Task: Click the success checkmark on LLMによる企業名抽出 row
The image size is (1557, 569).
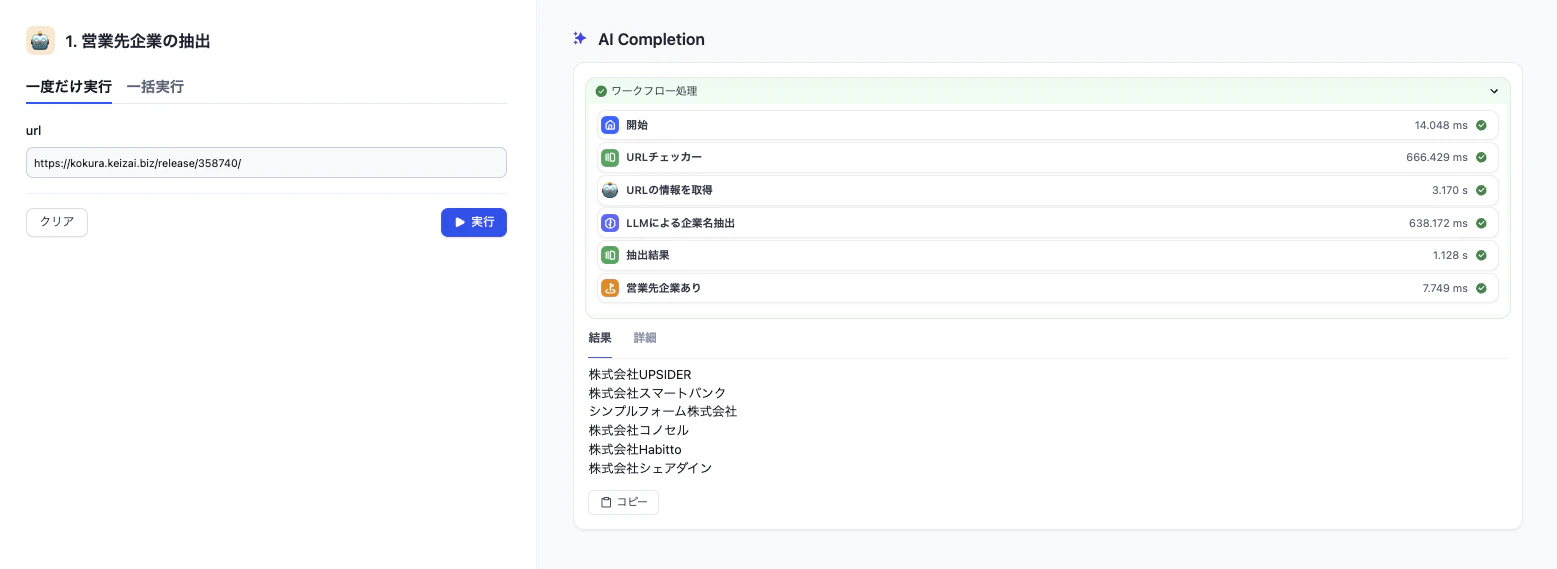Action: pyautogui.click(x=1481, y=223)
